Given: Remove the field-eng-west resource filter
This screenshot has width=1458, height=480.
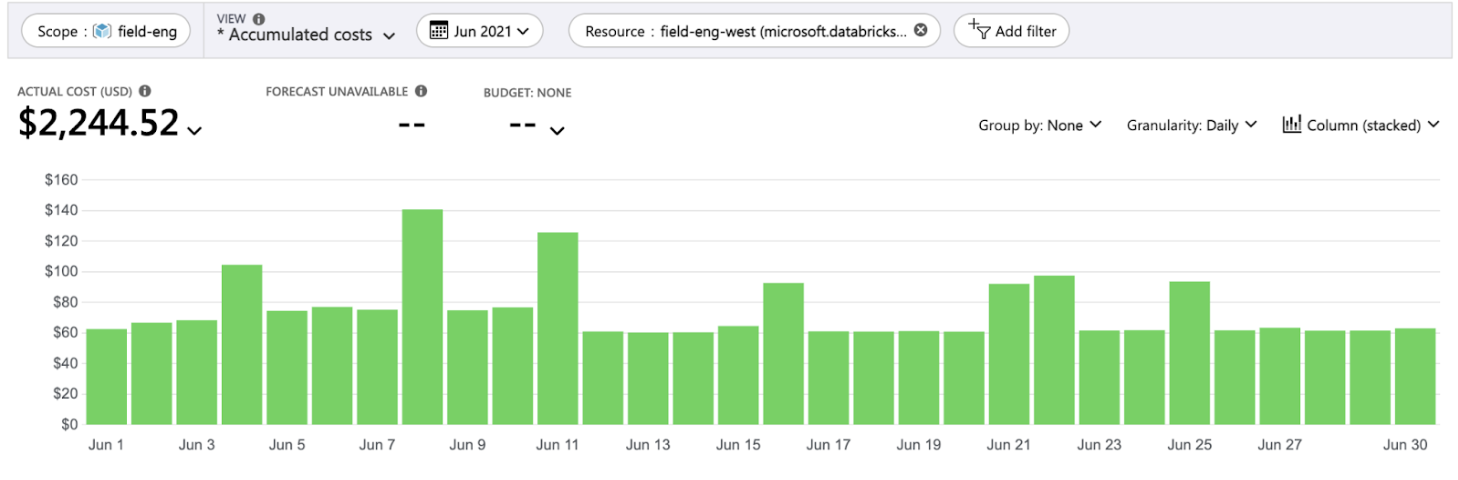Looking at the screenshot, I should tap(921, 30).
